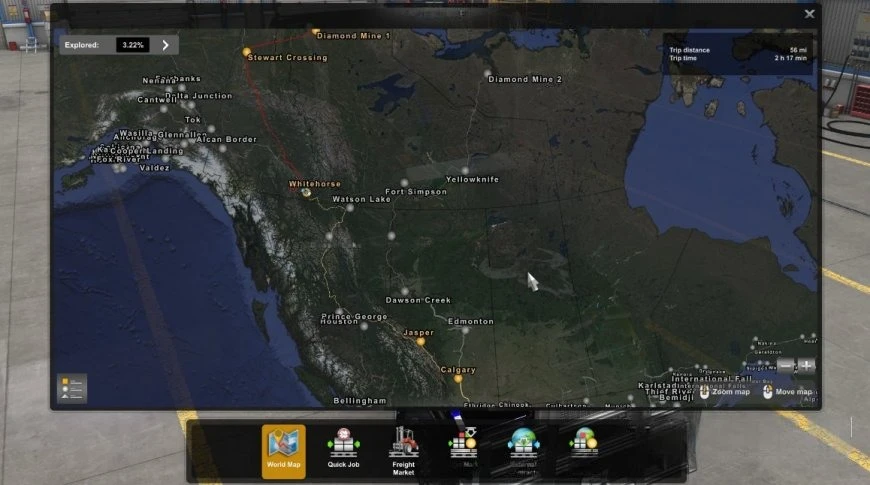The width and height of the screenshot is (870, 485).
Task: Open the Freight Market
Action: tap(403, 451)
